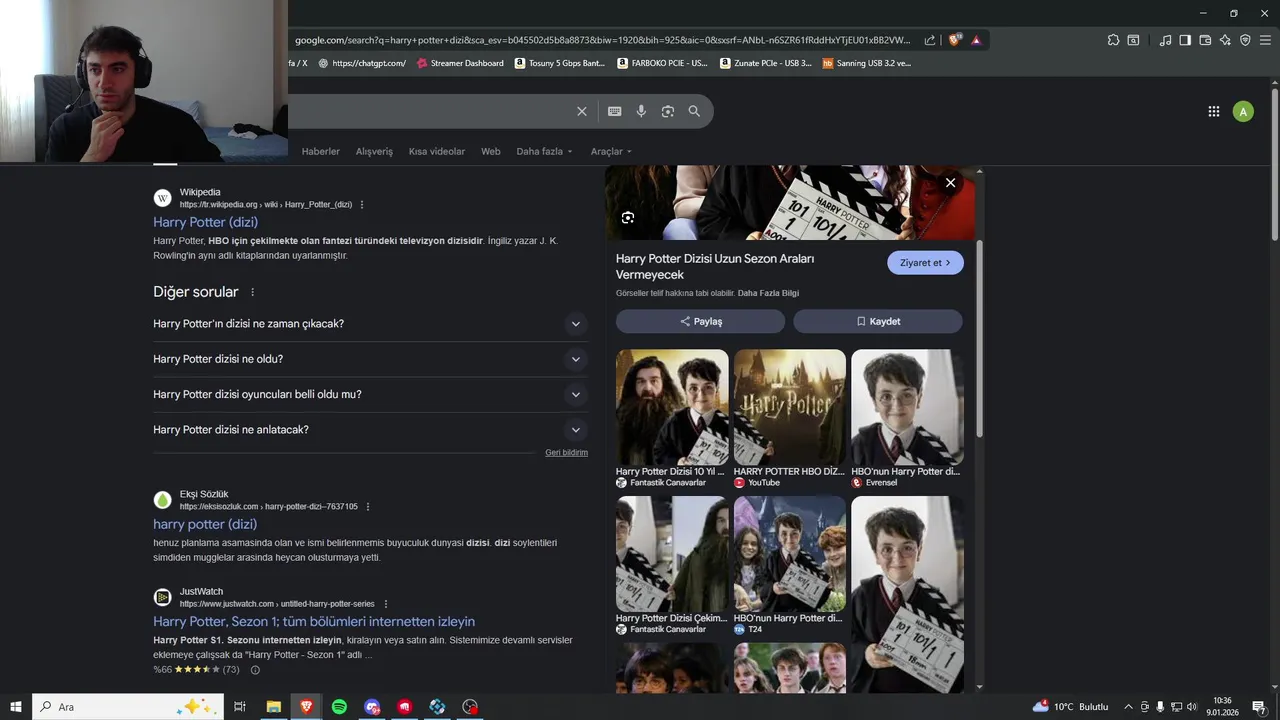Show hidden system tray icons

pos(1129,707)
